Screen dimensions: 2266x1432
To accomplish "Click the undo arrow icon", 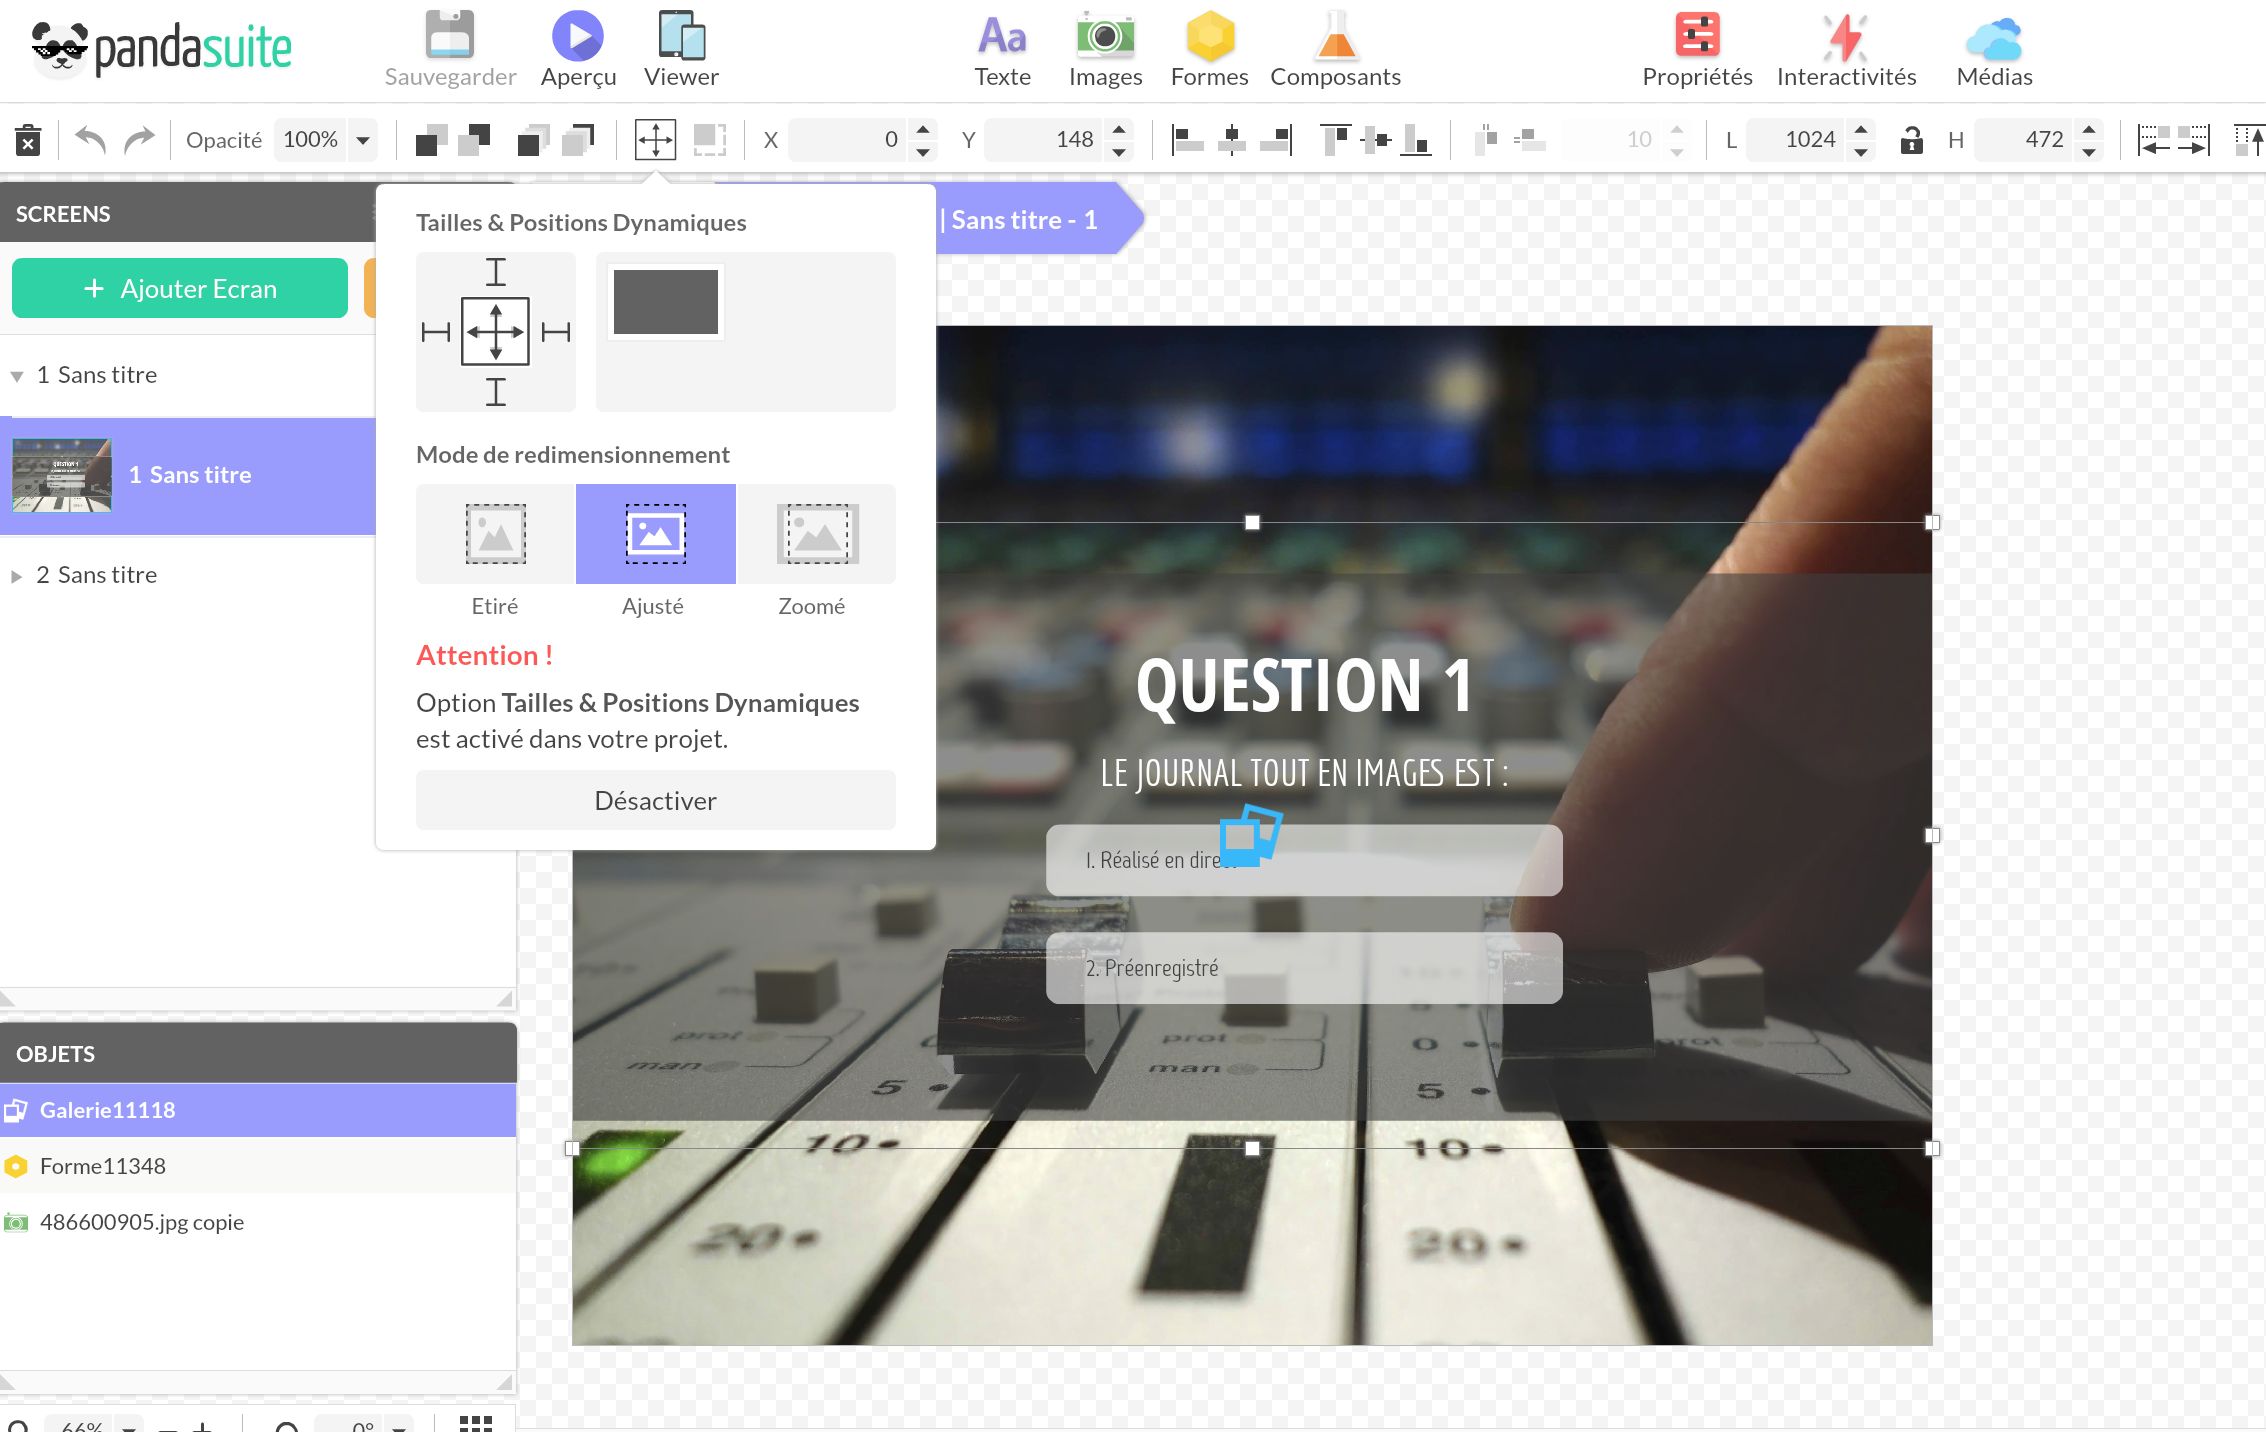I will 90,139.
